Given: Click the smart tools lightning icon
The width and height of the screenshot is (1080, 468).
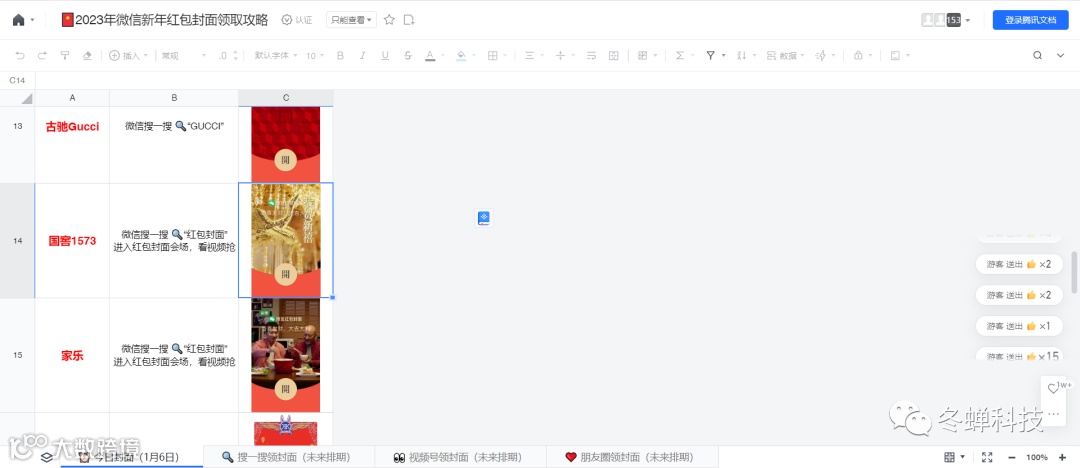Looking at the screenshot, I should (x=820, y=56).
